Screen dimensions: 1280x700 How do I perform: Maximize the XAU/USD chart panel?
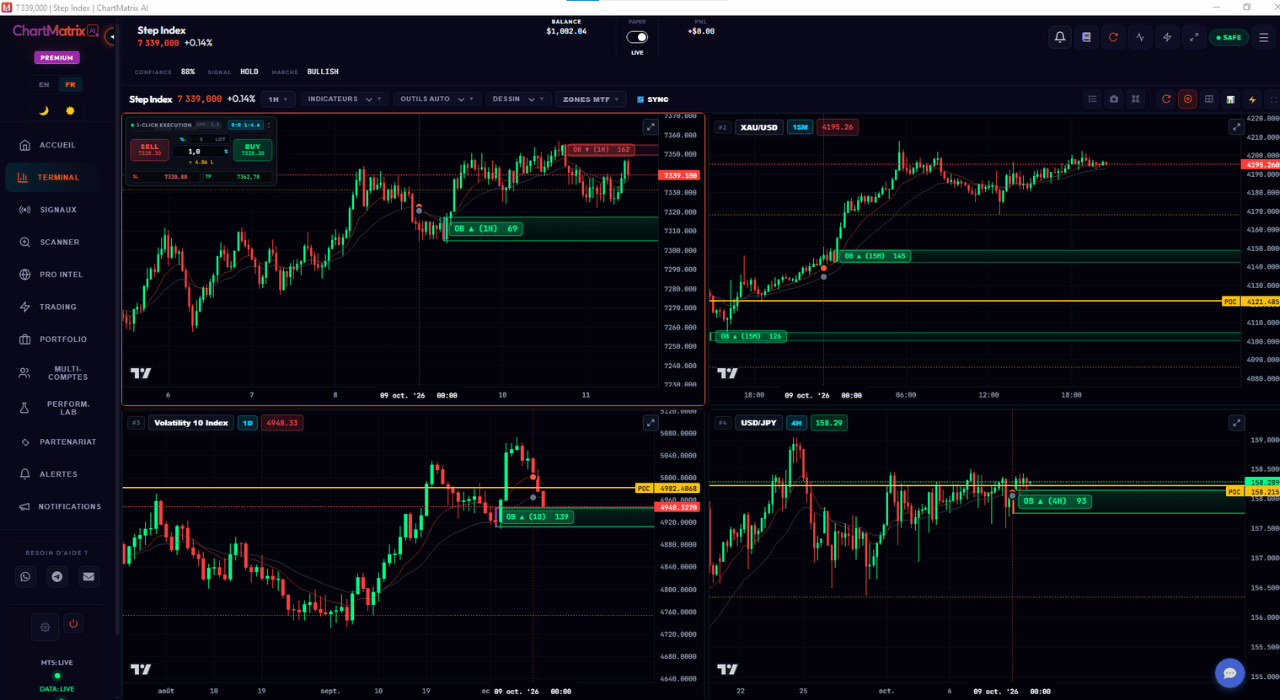(1237, 127)
